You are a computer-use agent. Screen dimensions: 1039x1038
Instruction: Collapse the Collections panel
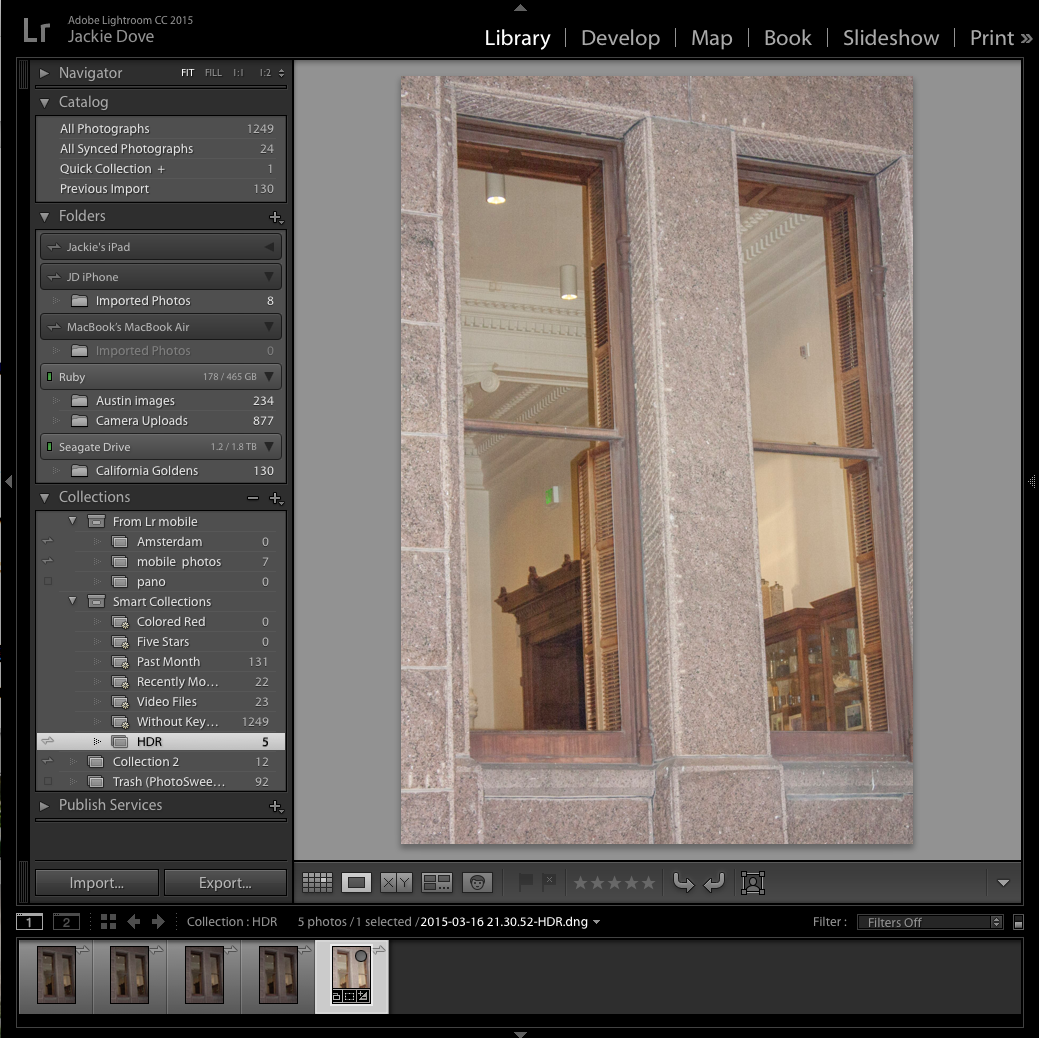point(44,497)
